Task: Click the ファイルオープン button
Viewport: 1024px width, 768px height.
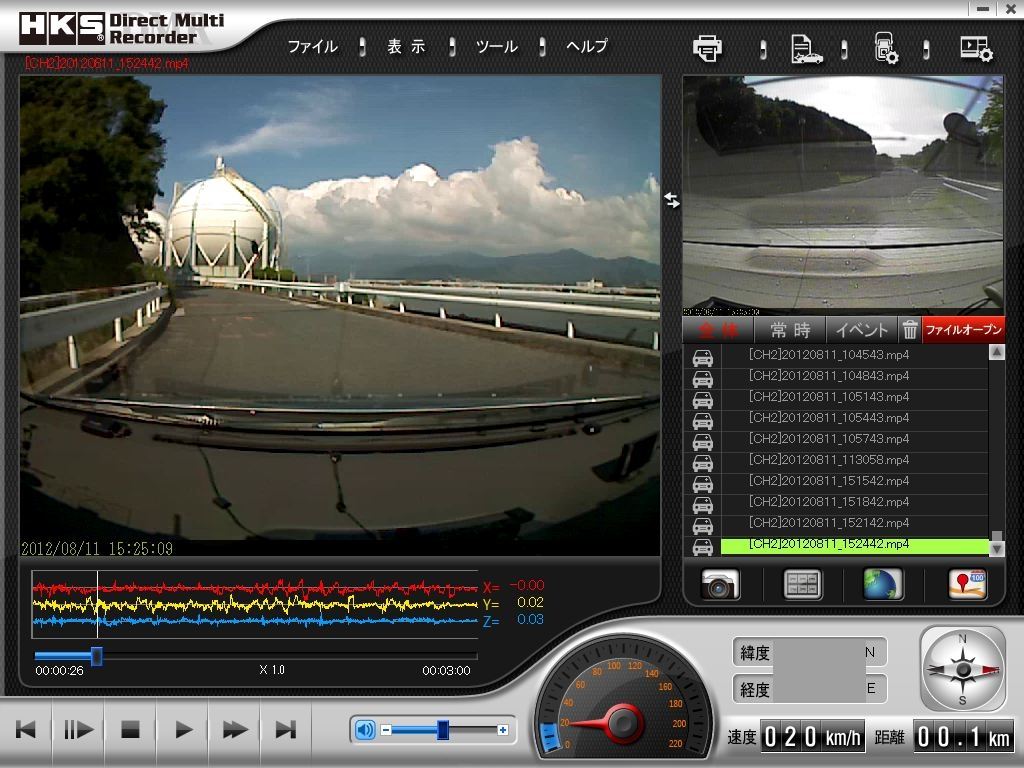Action: click(963, 330)
